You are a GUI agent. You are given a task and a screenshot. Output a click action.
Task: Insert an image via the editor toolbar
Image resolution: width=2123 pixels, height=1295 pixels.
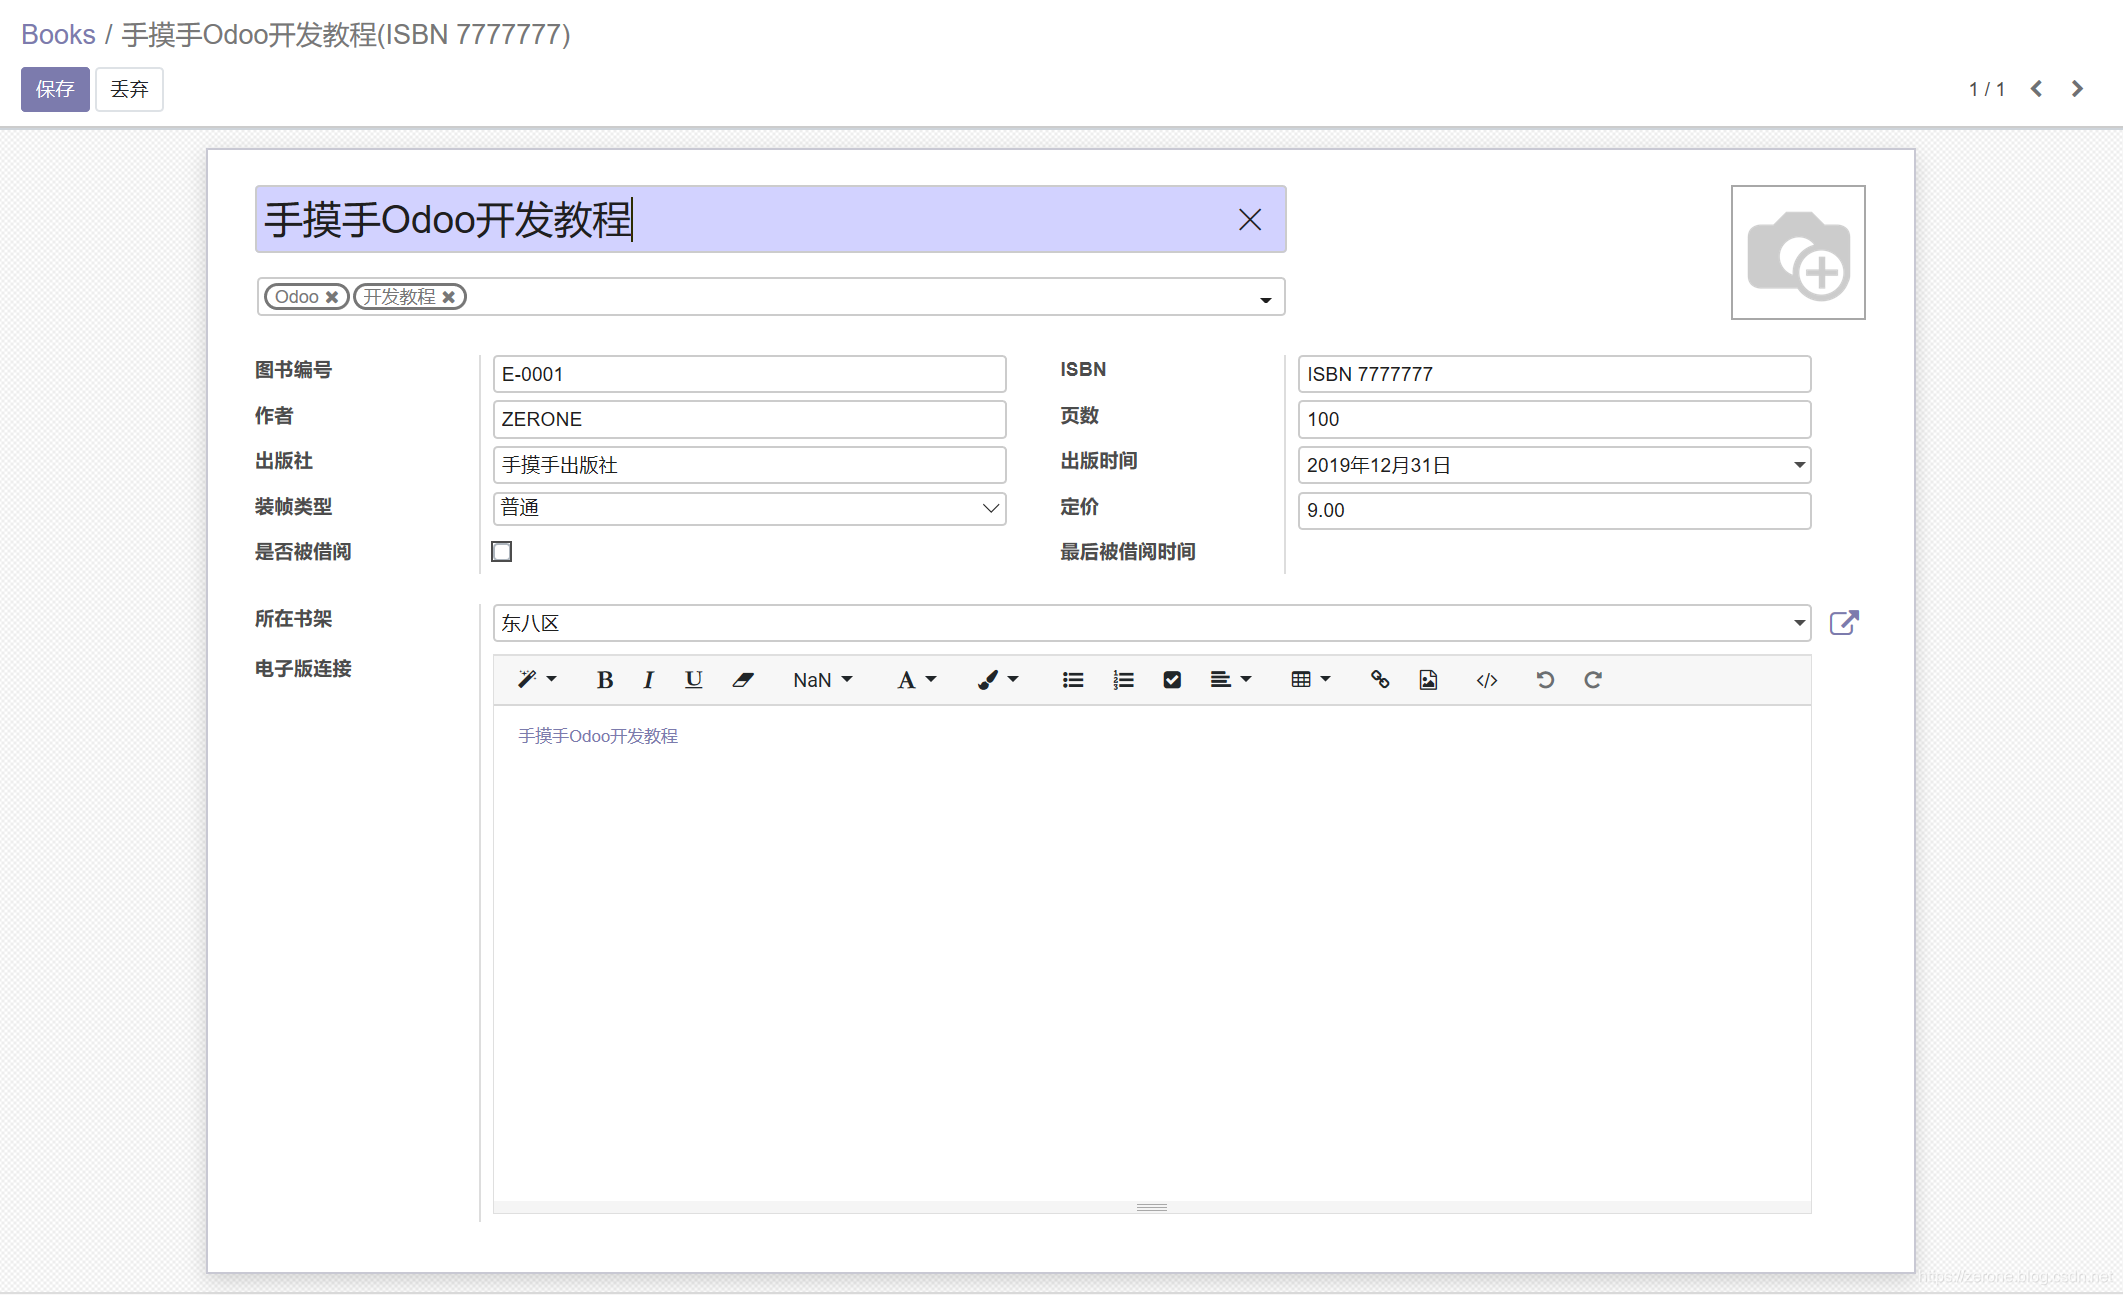1428,680
